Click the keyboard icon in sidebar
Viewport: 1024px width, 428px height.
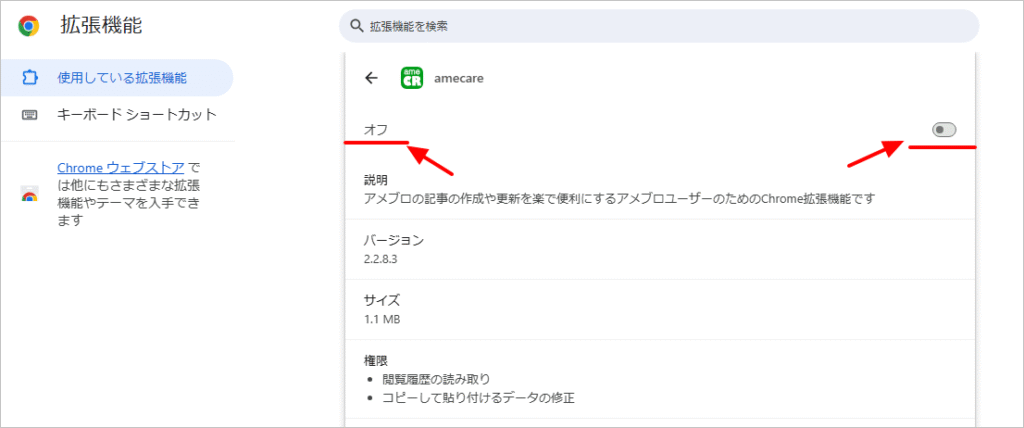29,114
